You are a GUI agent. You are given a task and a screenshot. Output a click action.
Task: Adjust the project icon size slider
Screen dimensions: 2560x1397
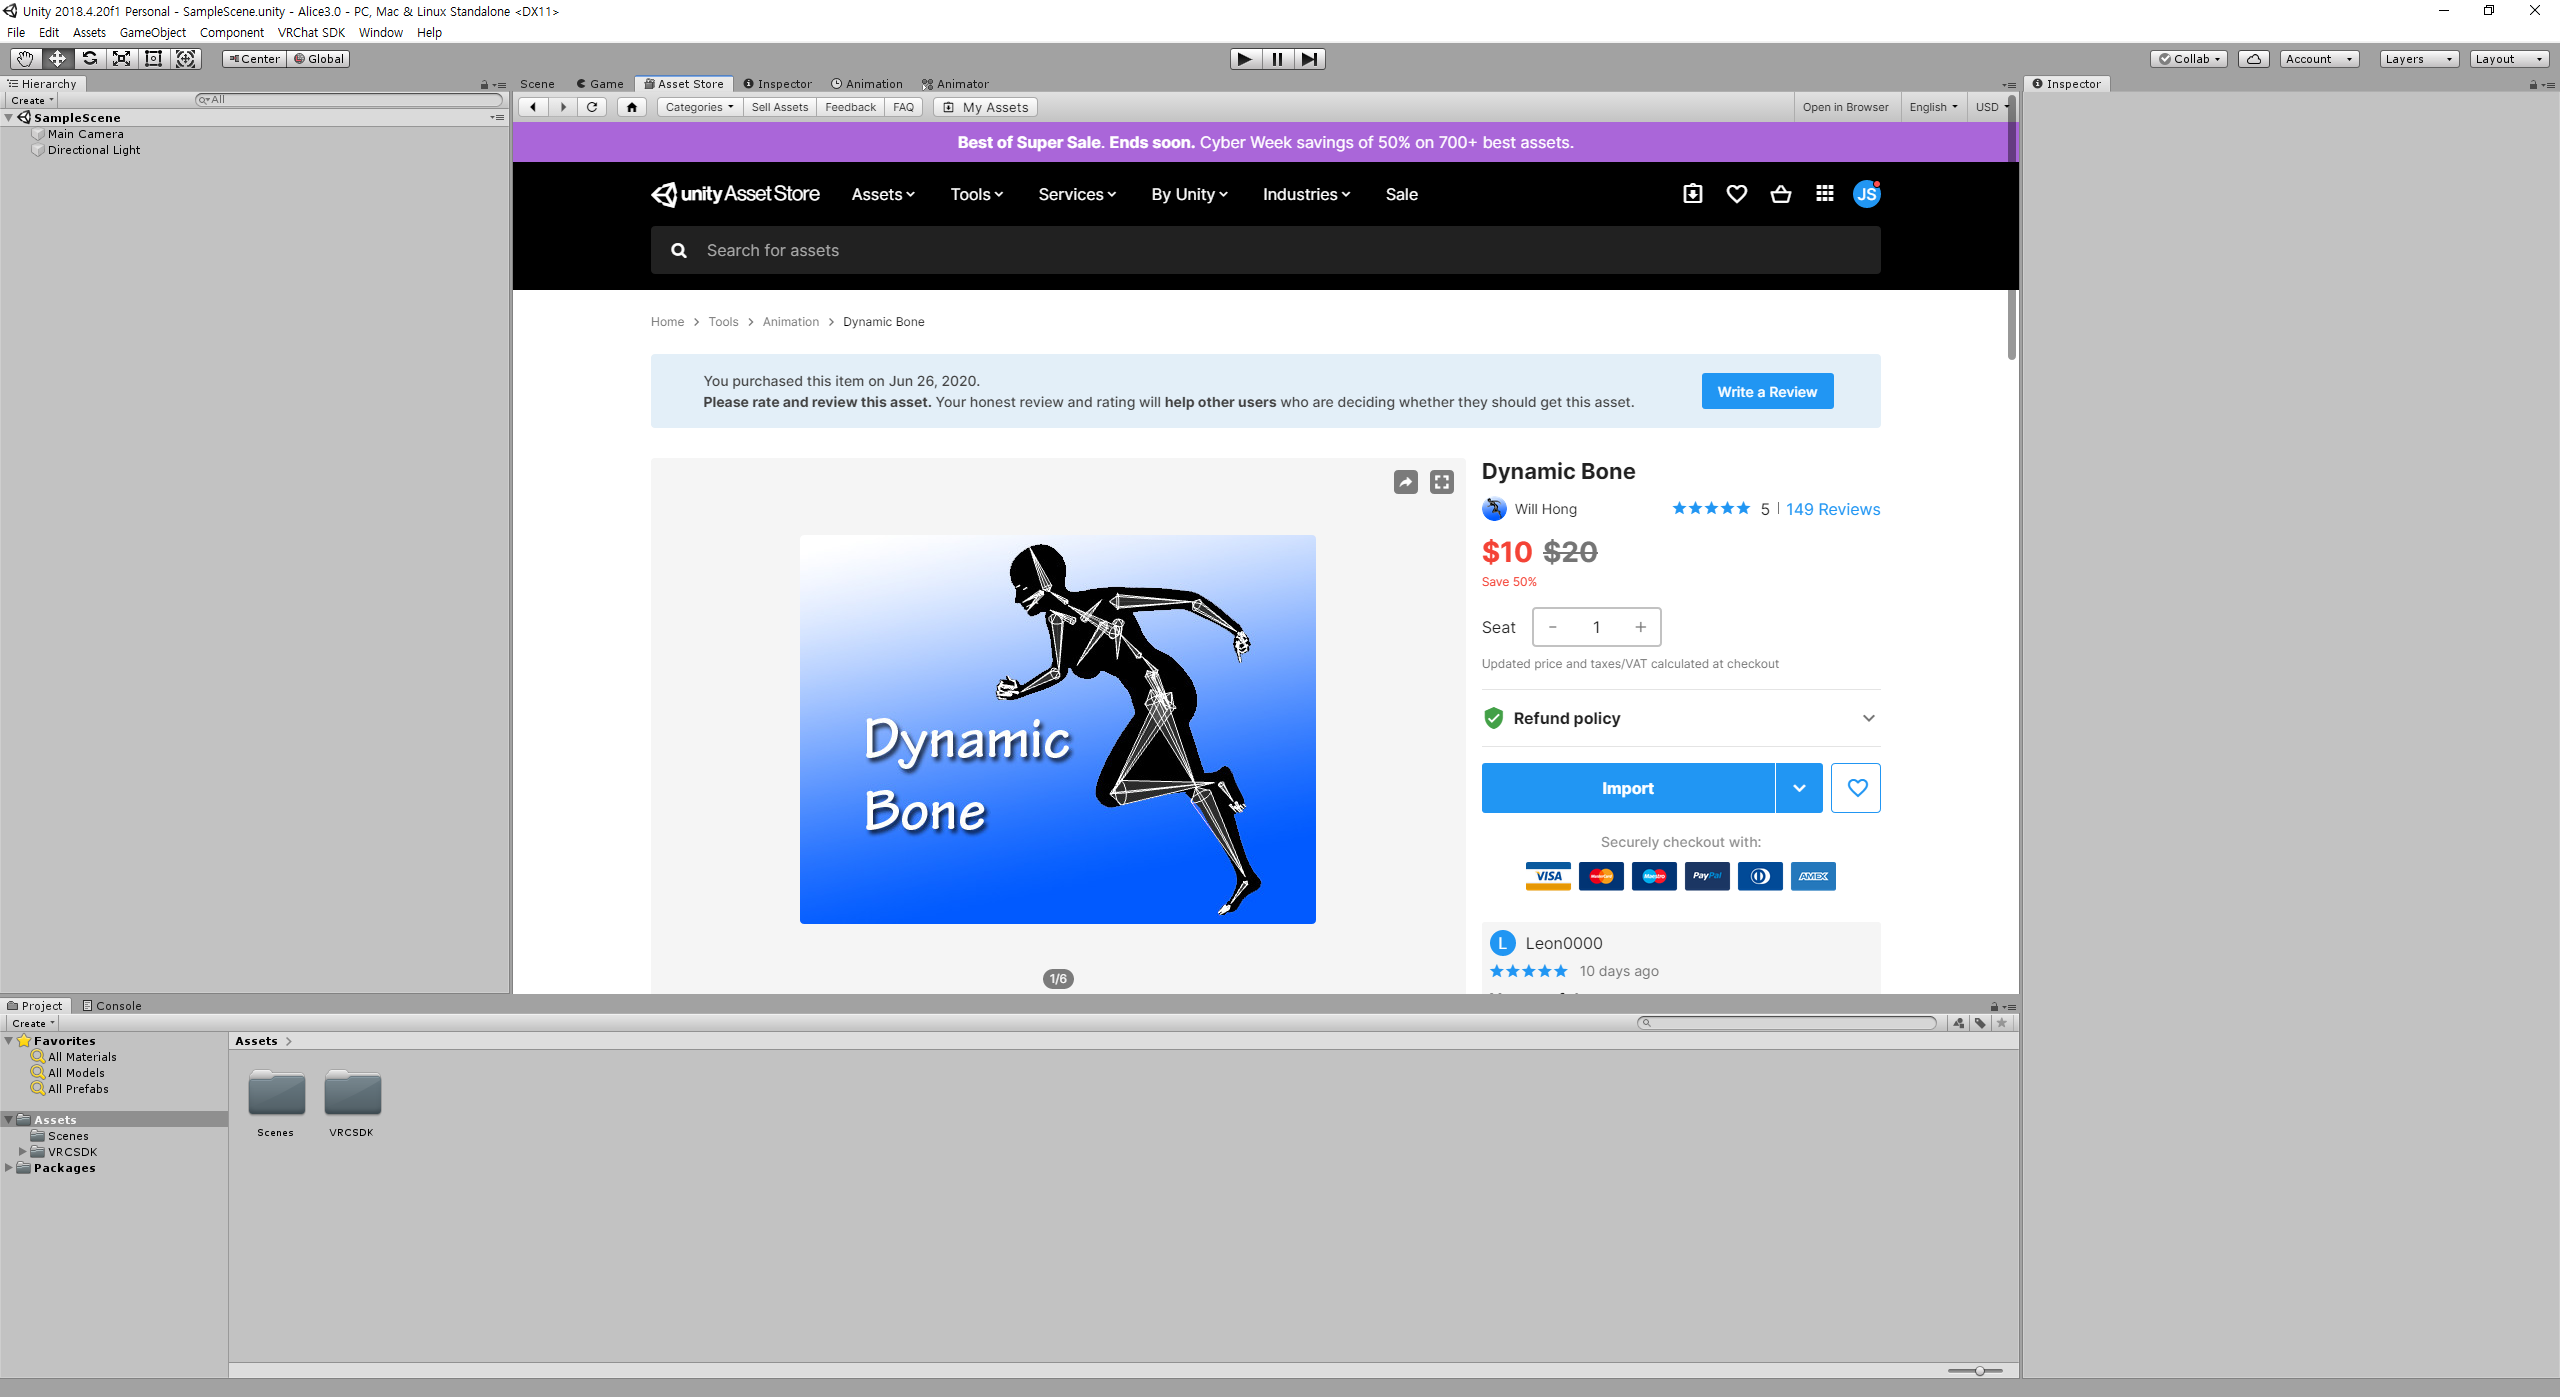tap(1978, 1371)
